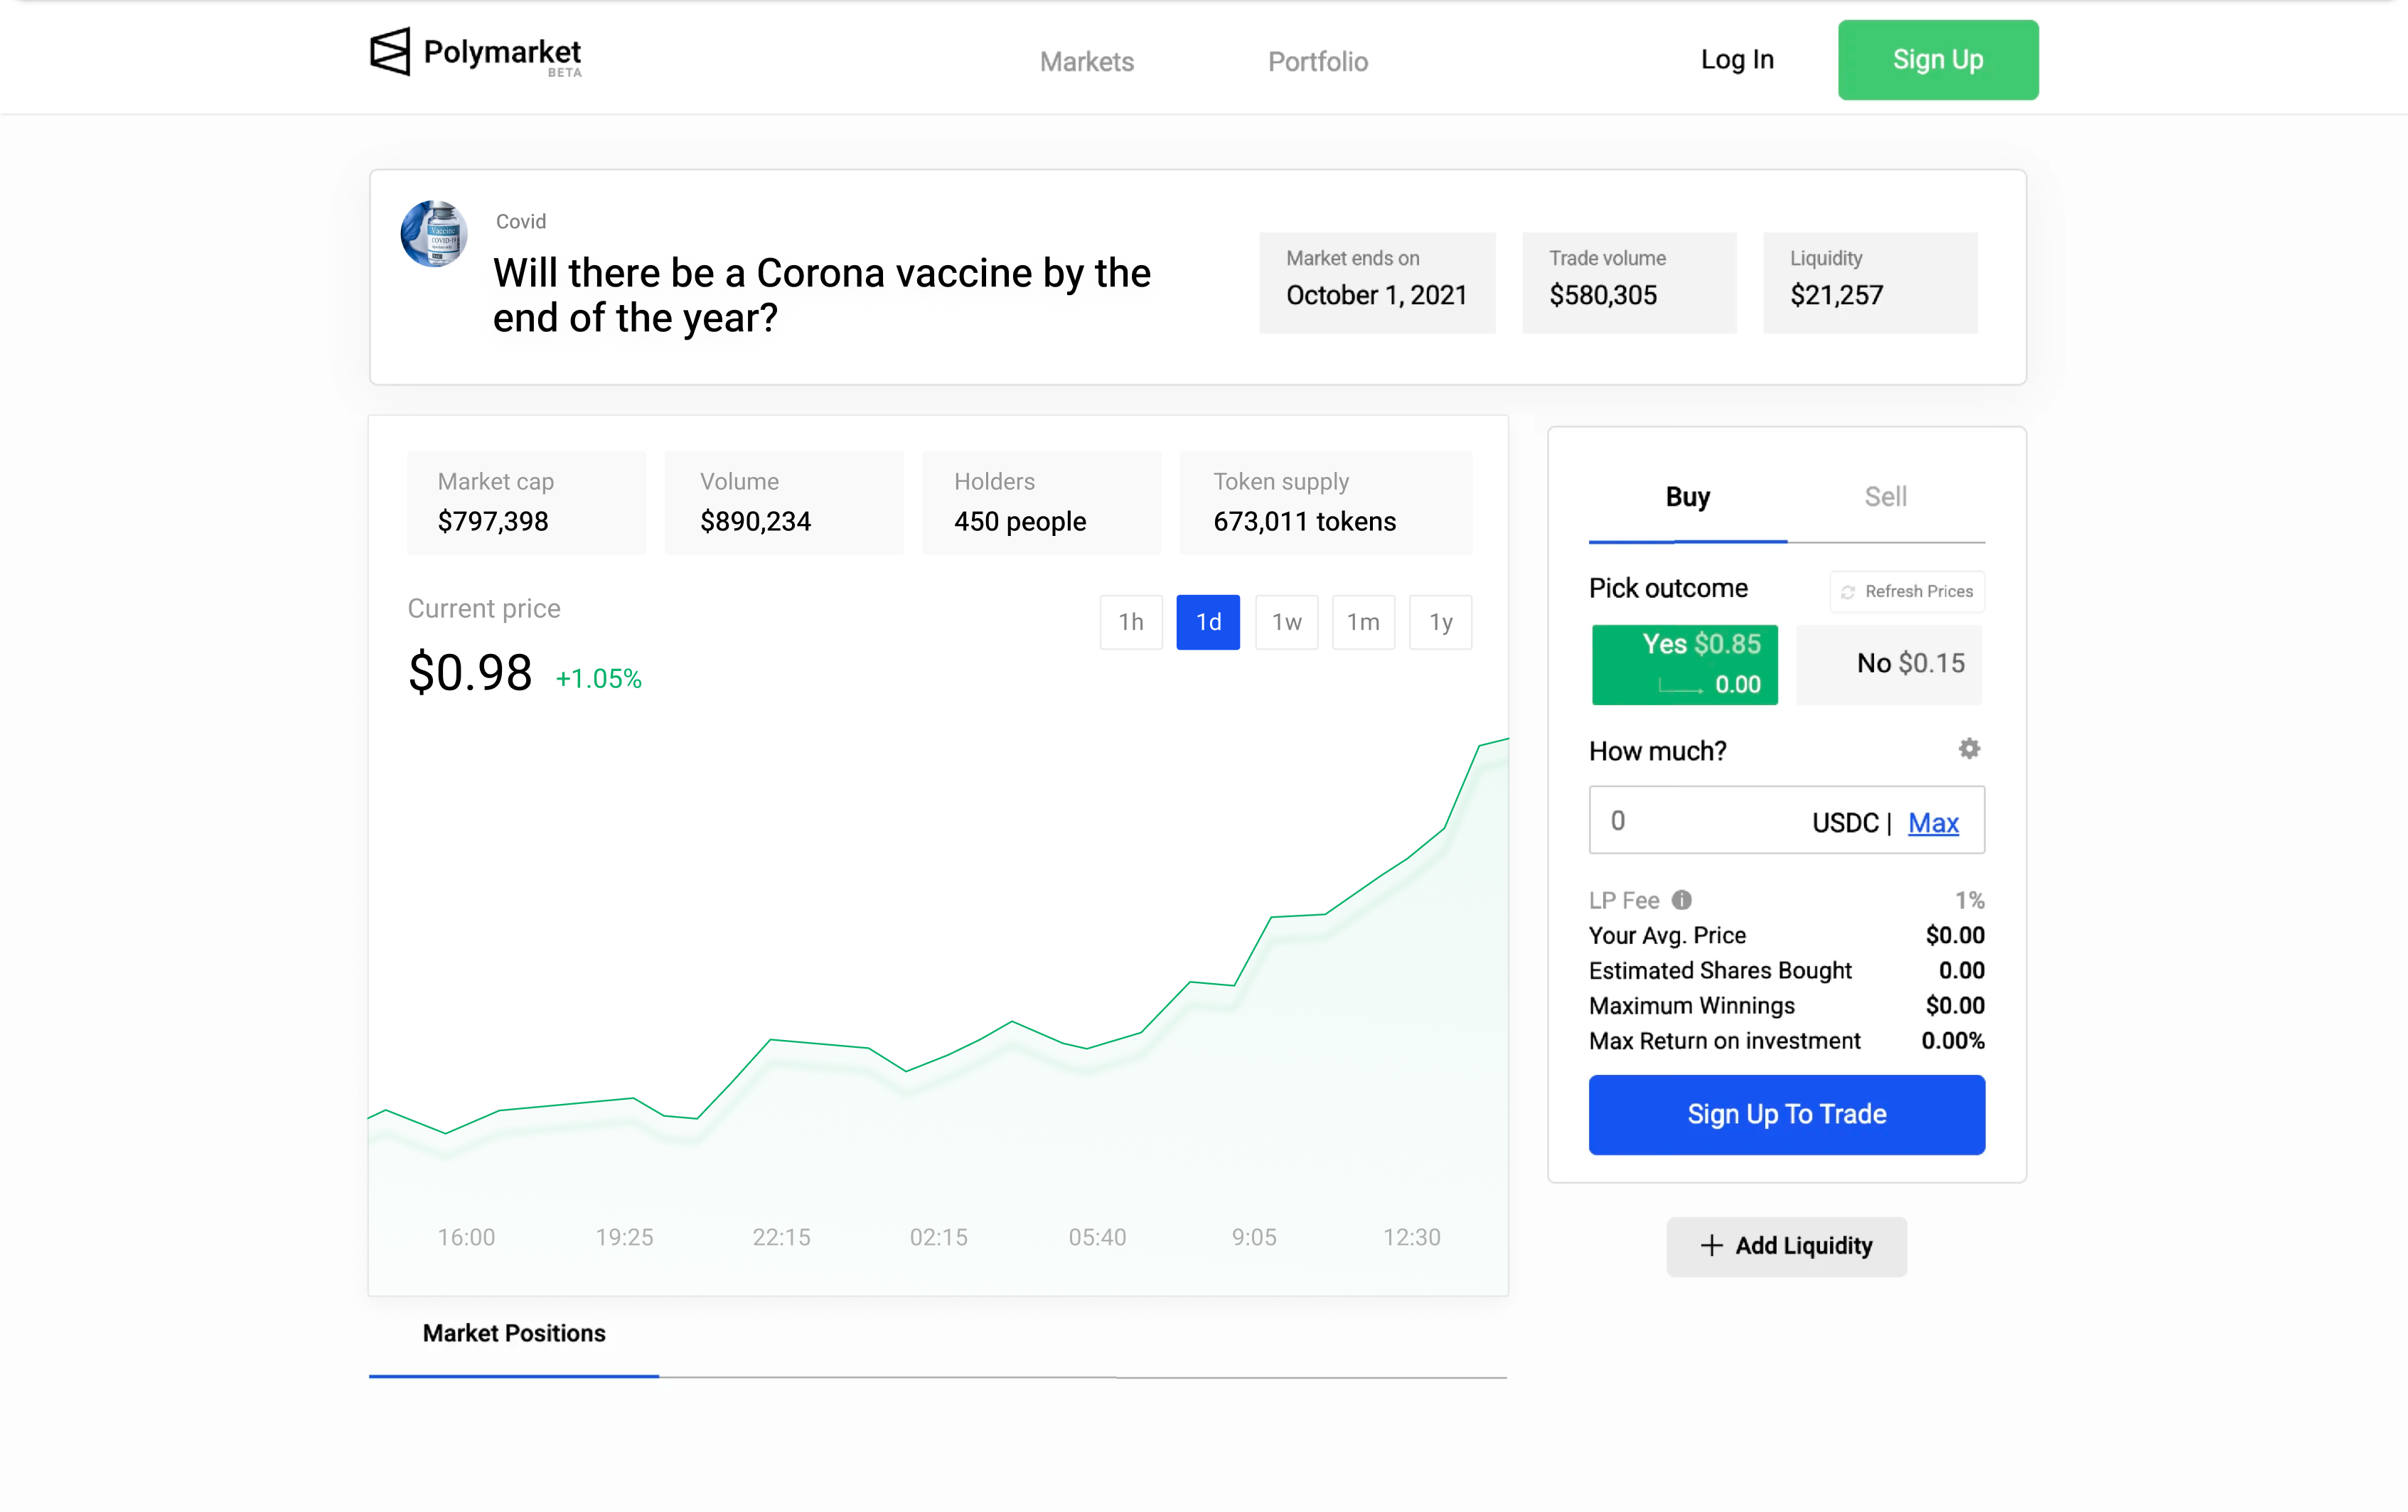Open the Market Positions tab
The height and width of the screenshot is (1512, 2408).
(x=514, y=1333)
